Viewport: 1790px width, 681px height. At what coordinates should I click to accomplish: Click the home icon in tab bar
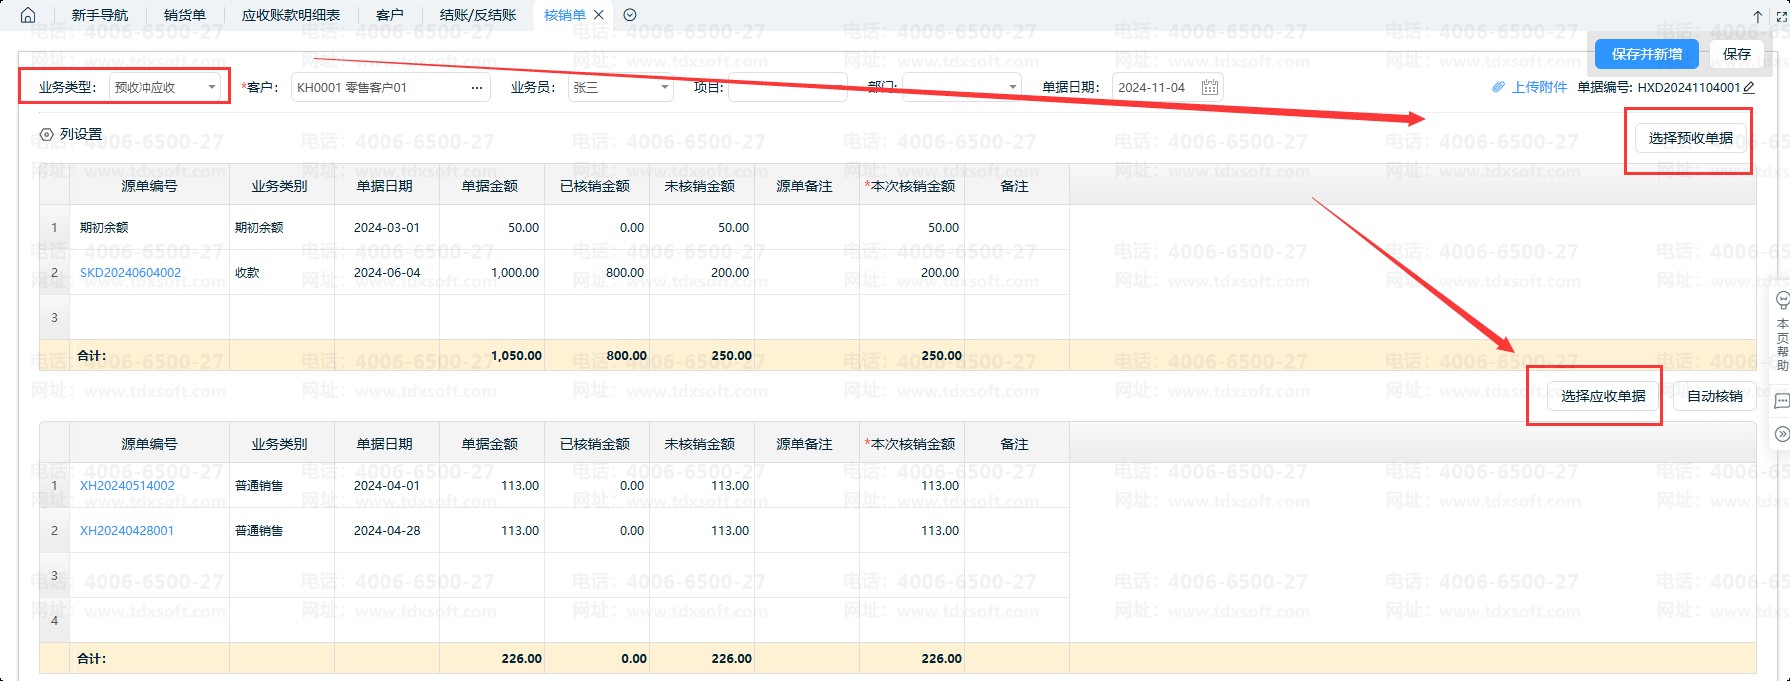point(28,15)
